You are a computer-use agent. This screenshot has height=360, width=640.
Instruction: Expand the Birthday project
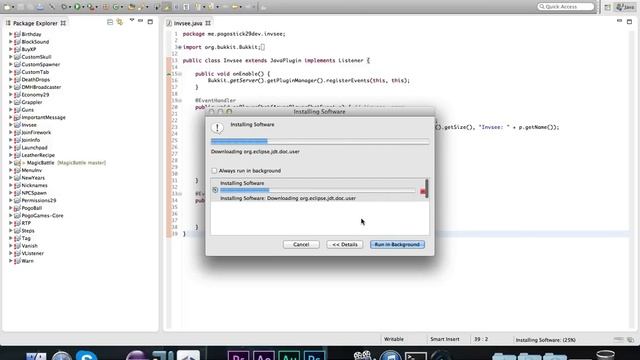pyautogui.click(x=11, y=34)
